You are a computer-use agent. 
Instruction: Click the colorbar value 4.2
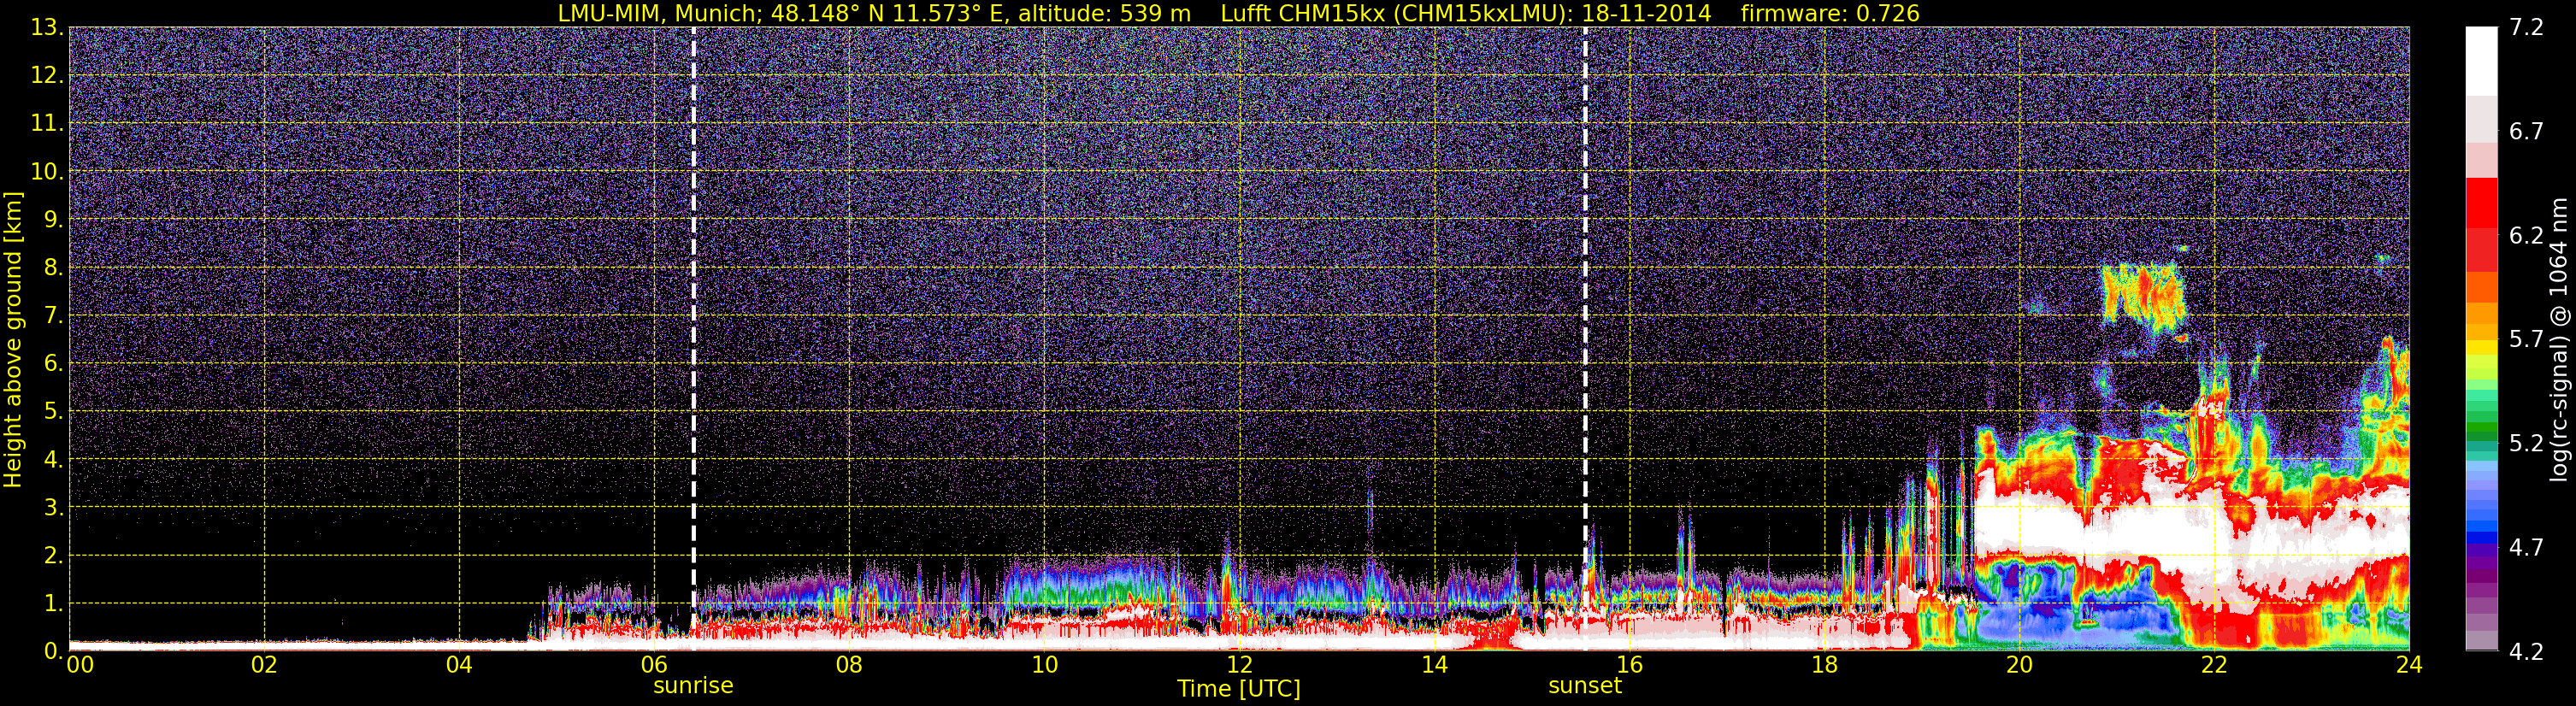(x=2526, y=652)
